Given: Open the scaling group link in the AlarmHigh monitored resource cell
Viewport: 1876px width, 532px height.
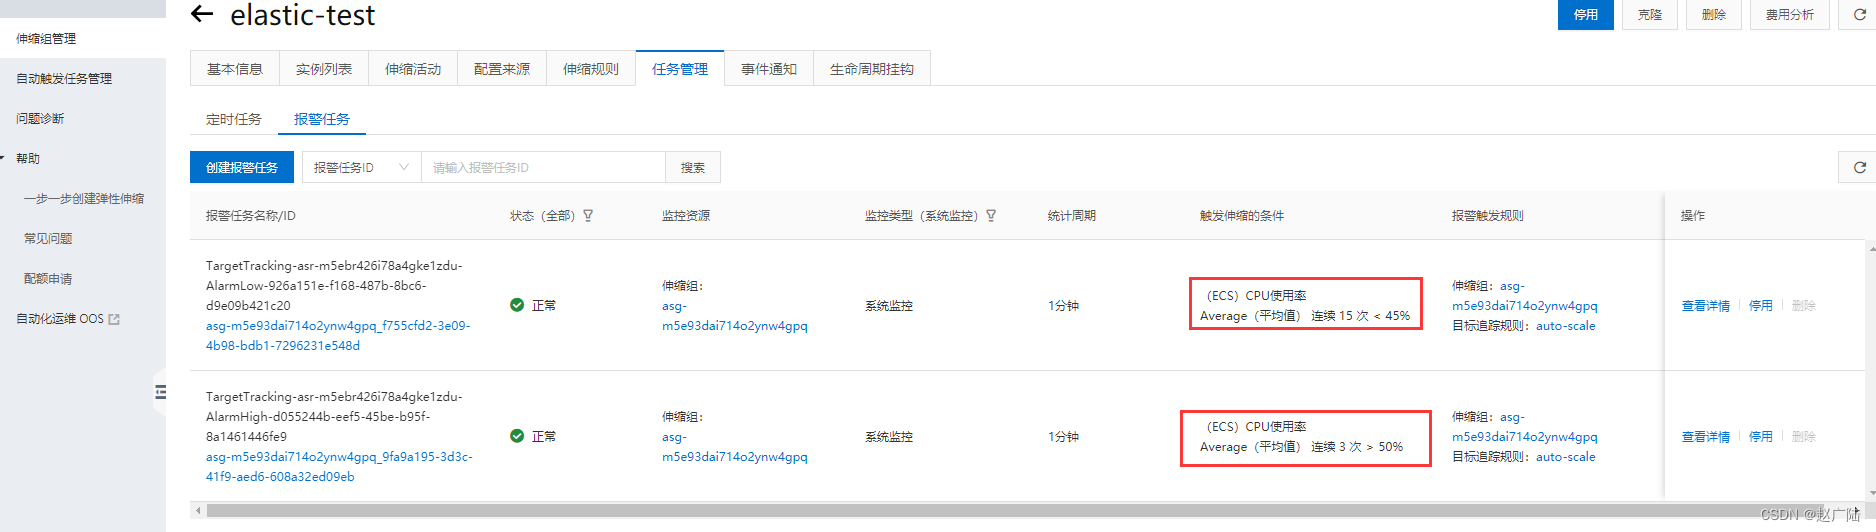Looking at the screenshot, I should point(734,447).
